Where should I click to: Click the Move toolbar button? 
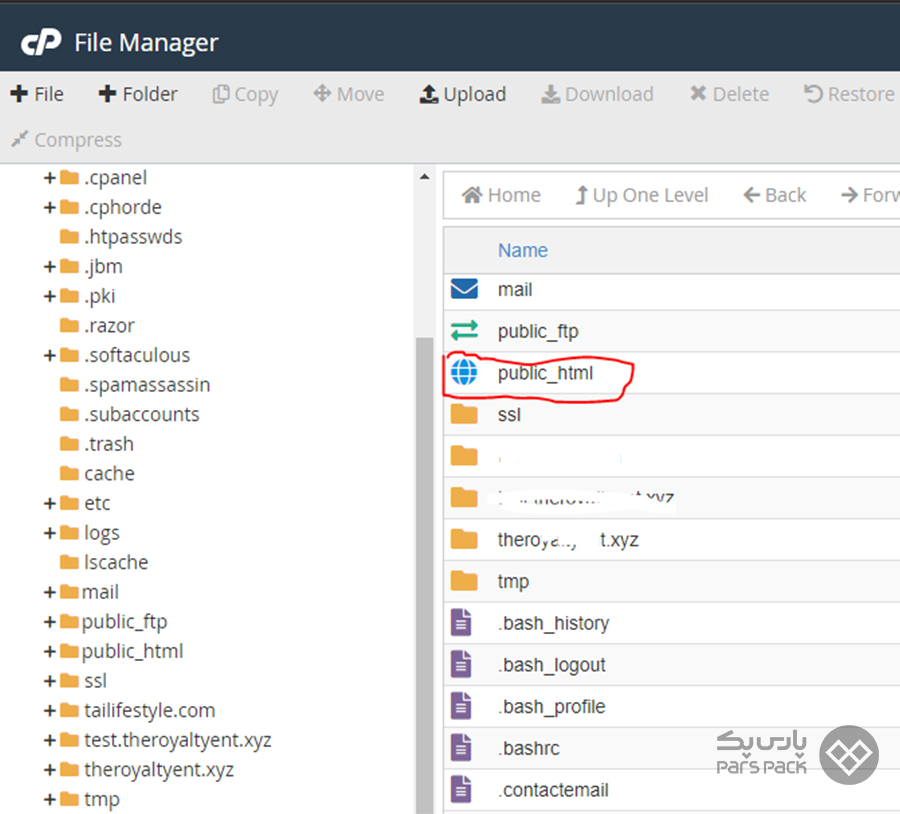click(349, 94)
